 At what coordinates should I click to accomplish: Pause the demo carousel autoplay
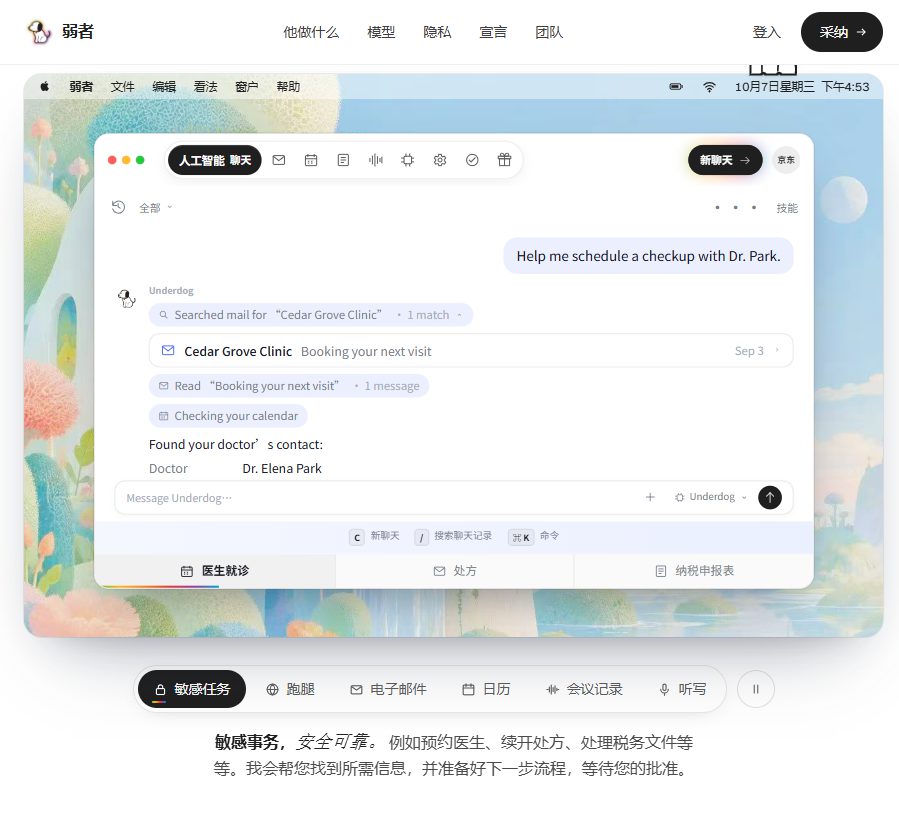point(755,689)
